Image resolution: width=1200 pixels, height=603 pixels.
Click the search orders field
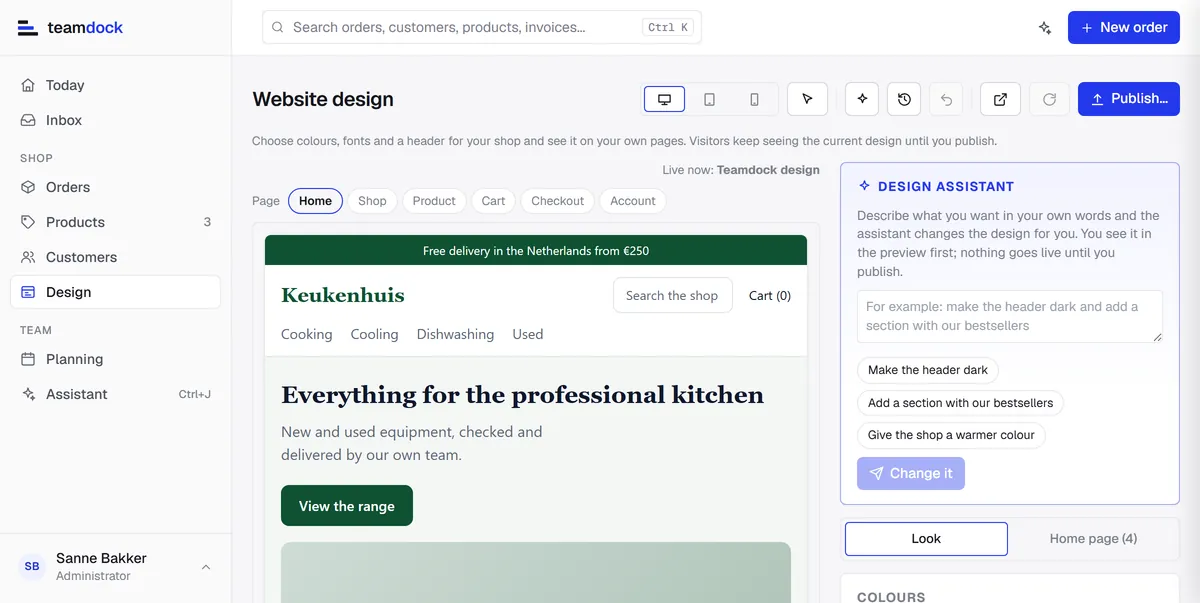[481, 27]
